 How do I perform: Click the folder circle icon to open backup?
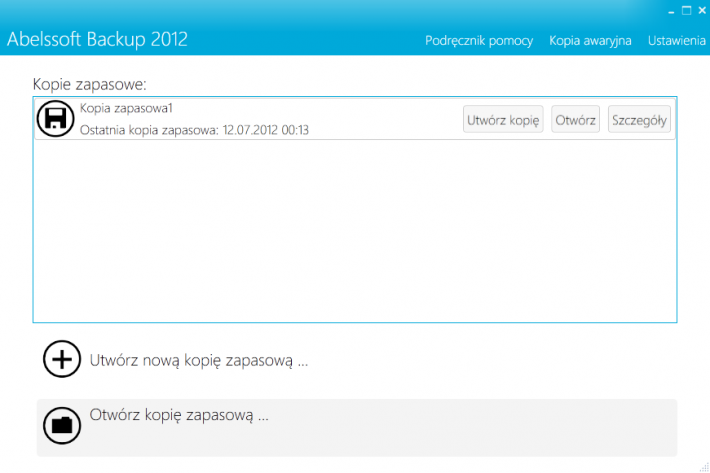[x=62, y=425]
